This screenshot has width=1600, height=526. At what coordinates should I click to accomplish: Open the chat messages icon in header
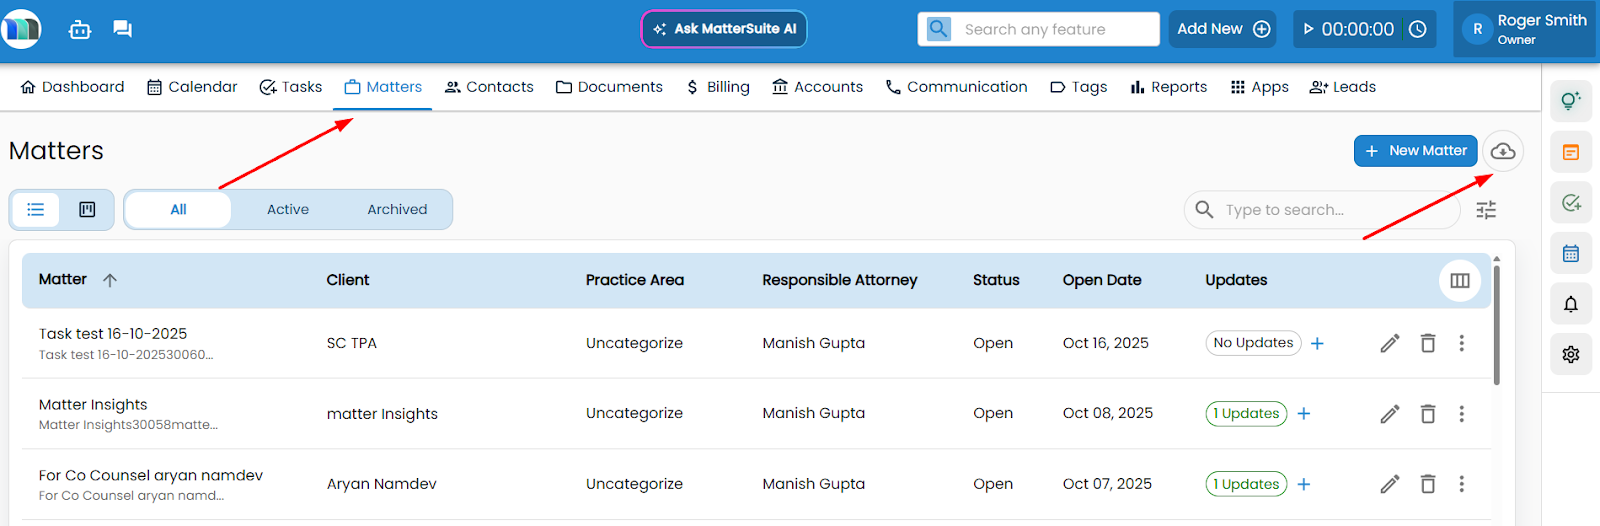122,29
